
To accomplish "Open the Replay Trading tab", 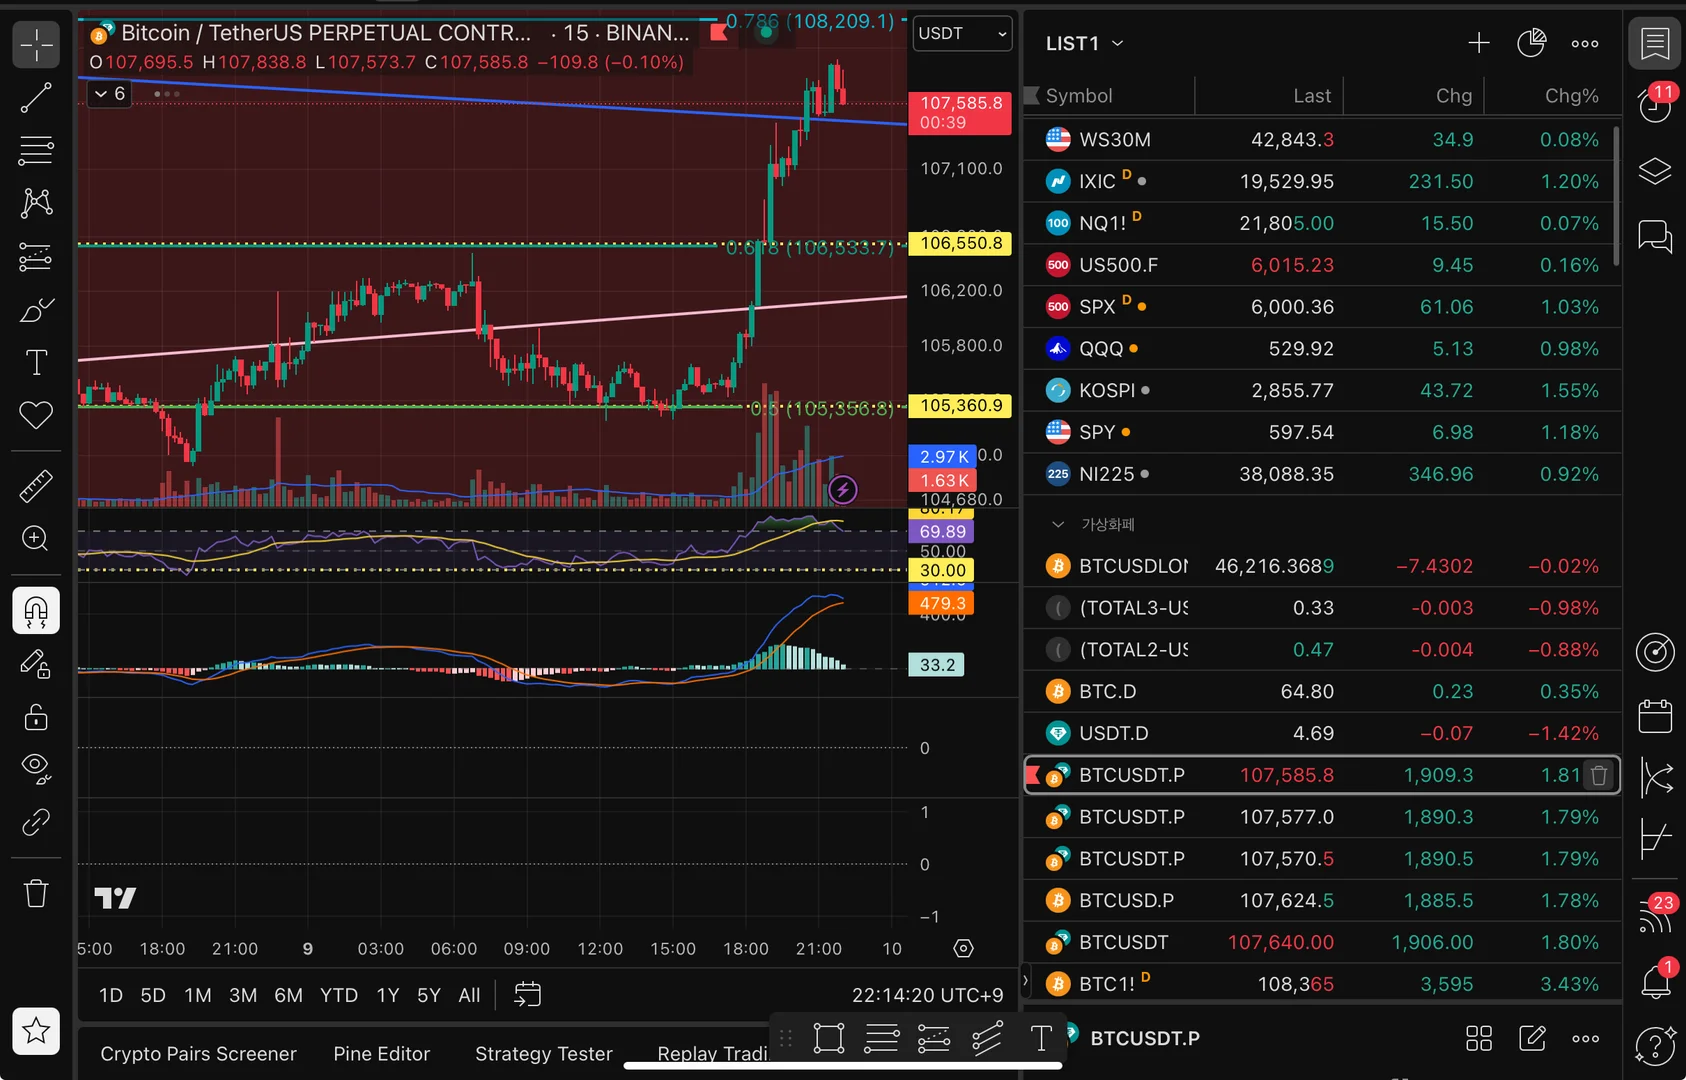I will point(712,1054).
